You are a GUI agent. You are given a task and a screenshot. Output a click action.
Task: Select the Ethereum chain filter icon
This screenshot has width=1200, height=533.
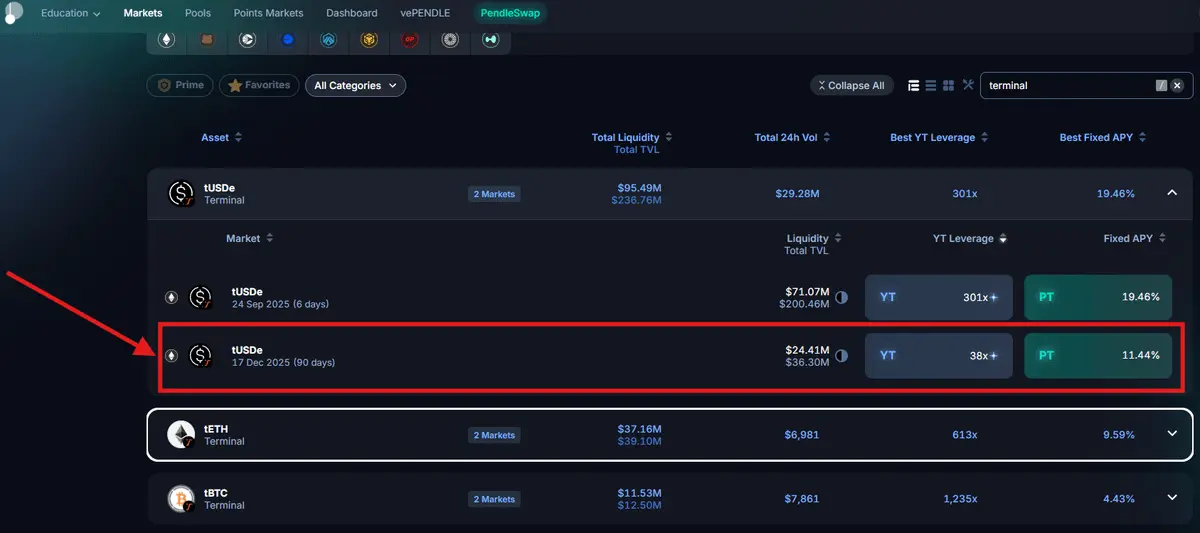tap(165, 40)
